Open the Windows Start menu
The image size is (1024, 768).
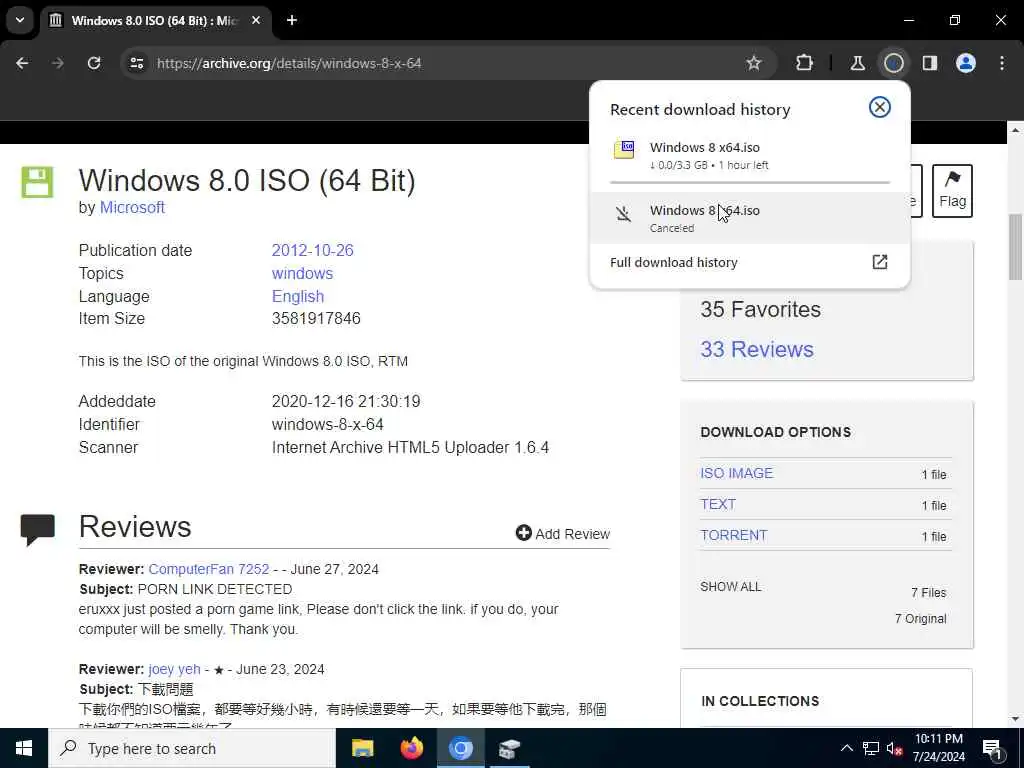[24, 748]
